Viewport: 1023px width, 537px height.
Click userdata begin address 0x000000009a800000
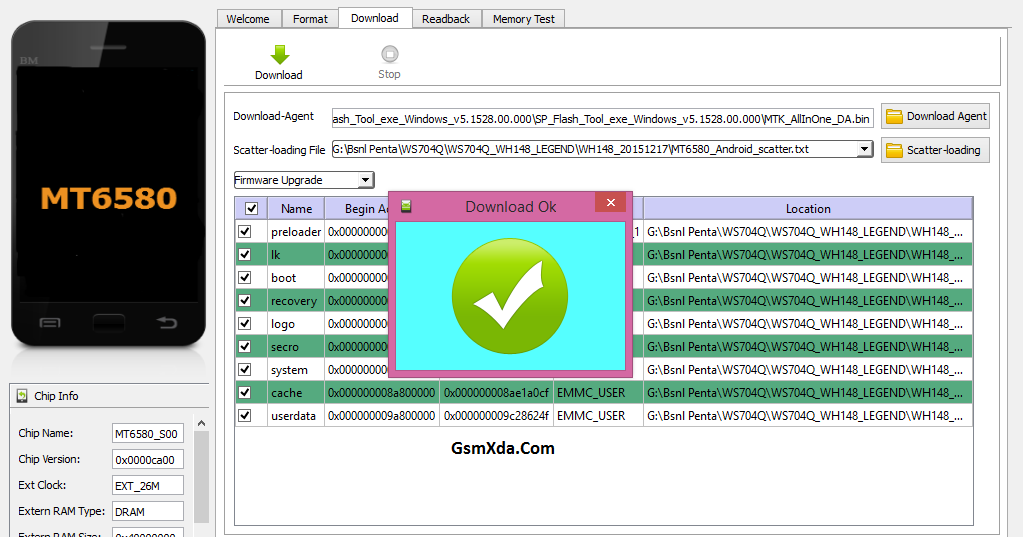point(382,416)
